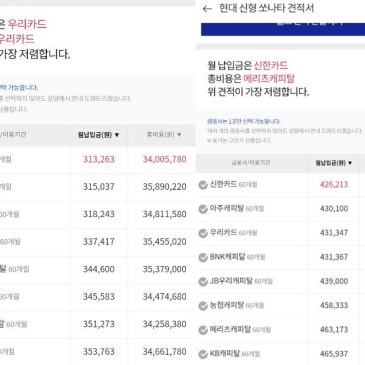Screen dimensions: 365x365
Task: Sort right table by 월납입금(원)
Action: tap(334, 163)
